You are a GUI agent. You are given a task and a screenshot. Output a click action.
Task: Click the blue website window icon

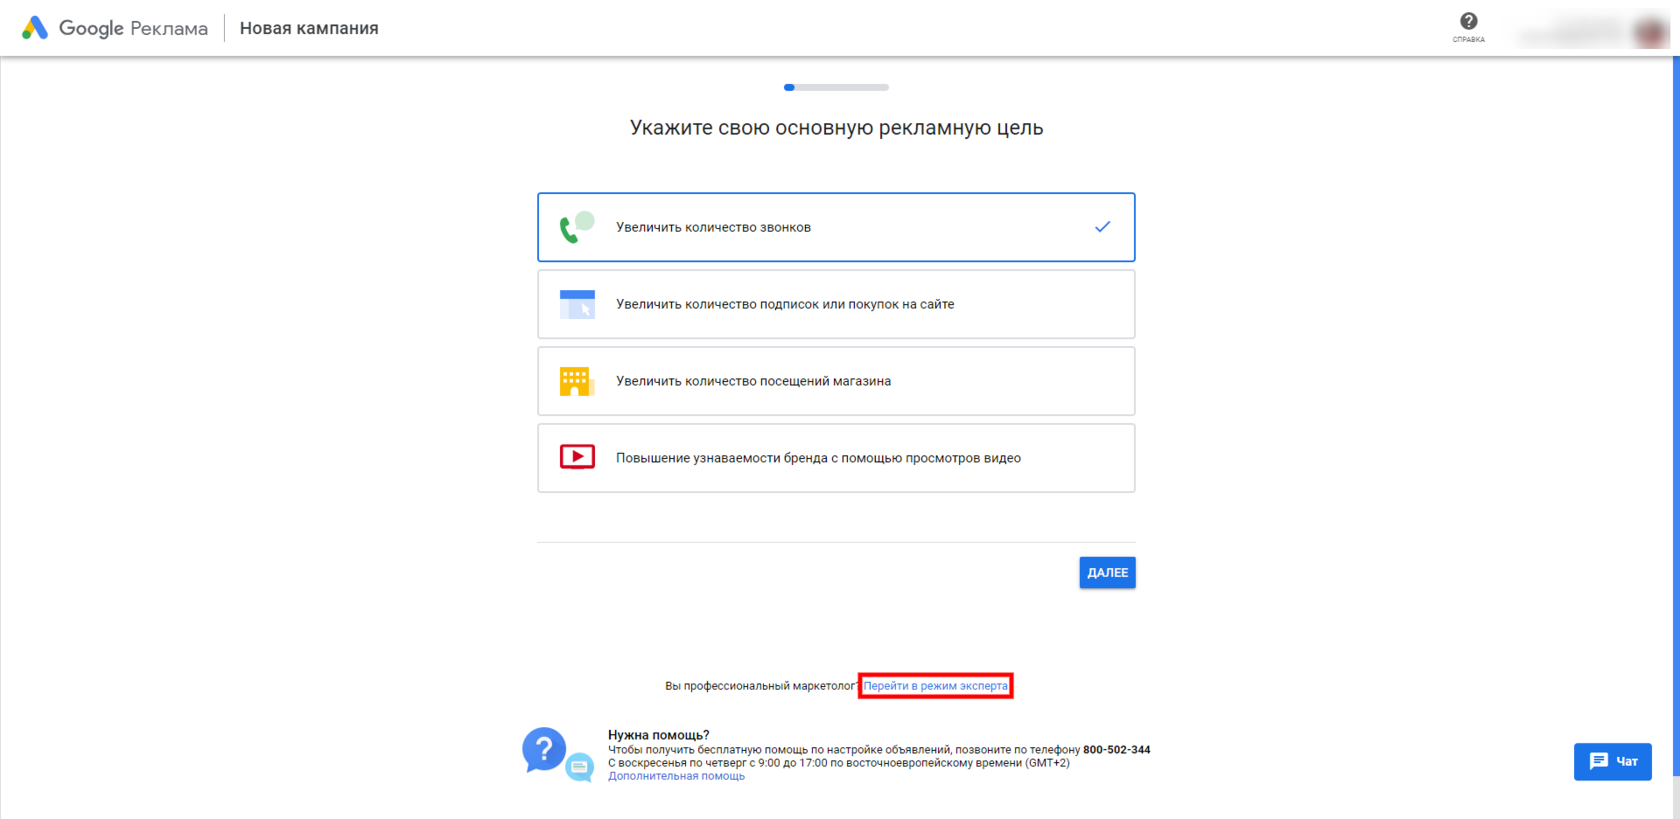click(577, 304)
